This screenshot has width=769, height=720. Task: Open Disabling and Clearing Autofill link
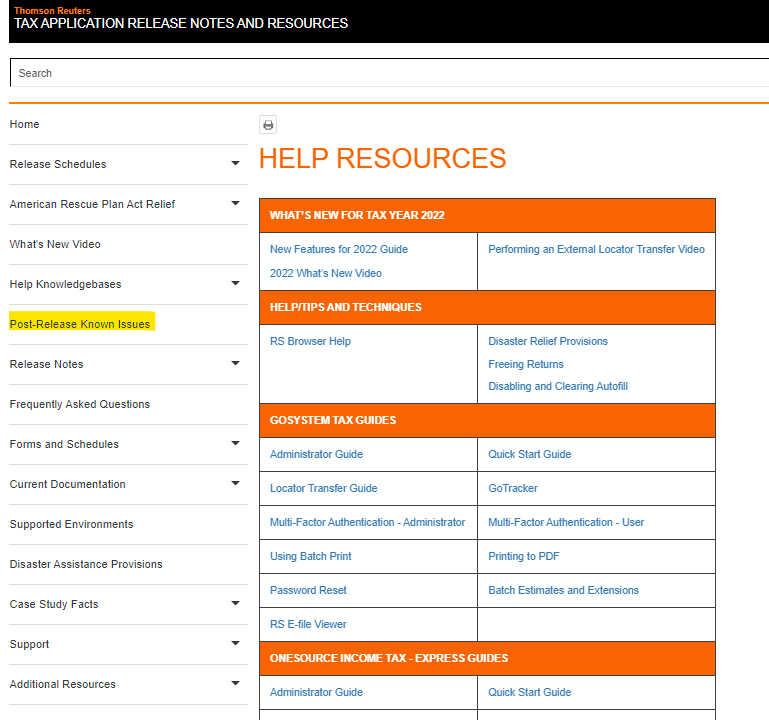[558, 386]
